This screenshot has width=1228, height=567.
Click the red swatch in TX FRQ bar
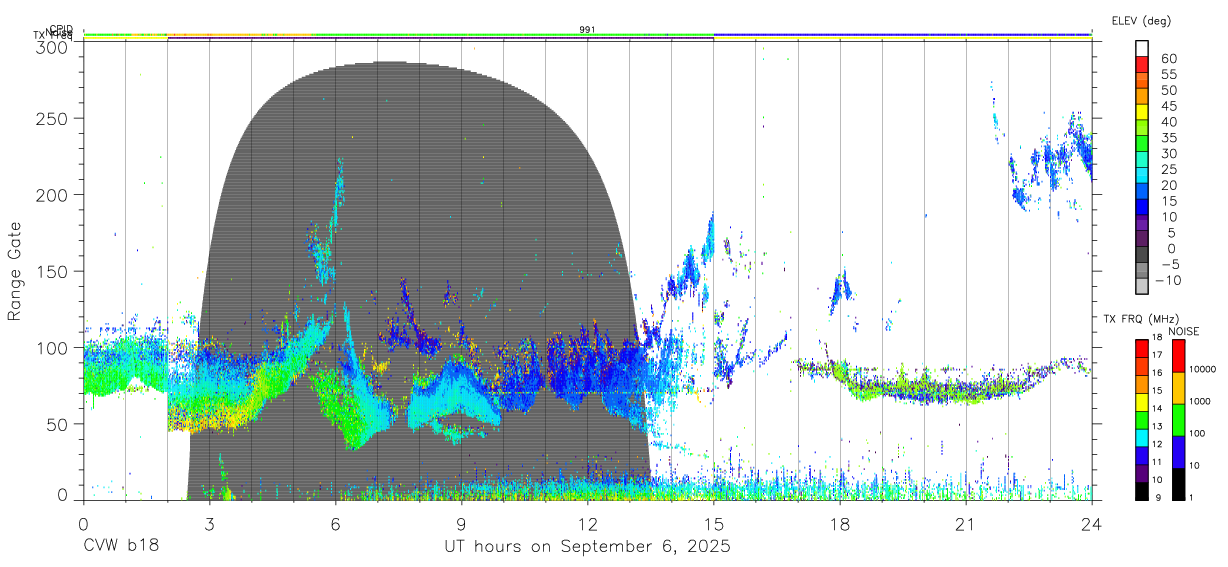[1141, 347]
